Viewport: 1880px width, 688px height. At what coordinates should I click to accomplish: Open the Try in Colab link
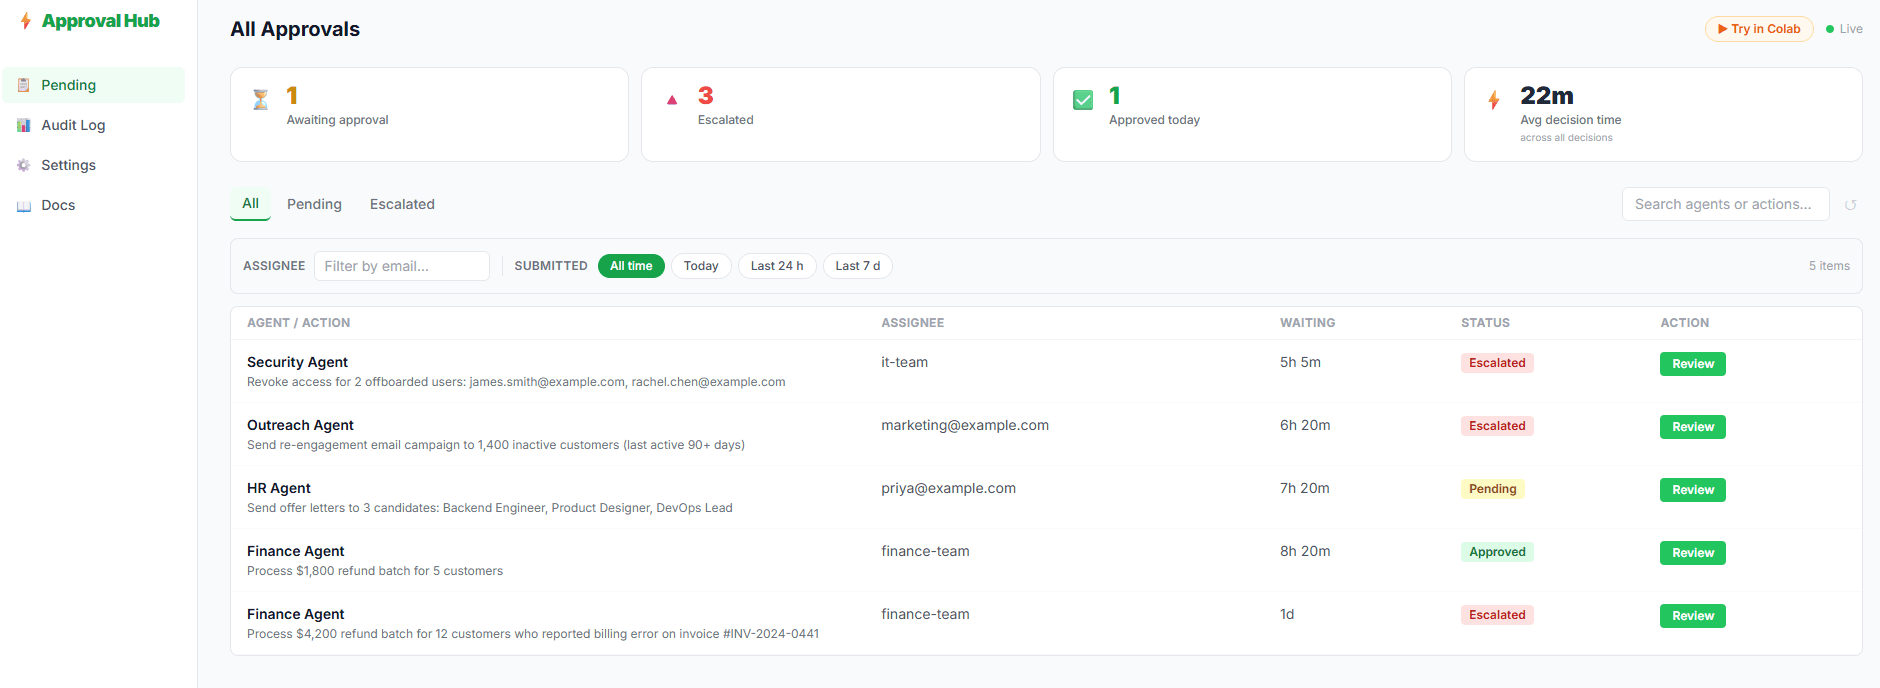coord(1759,29)
